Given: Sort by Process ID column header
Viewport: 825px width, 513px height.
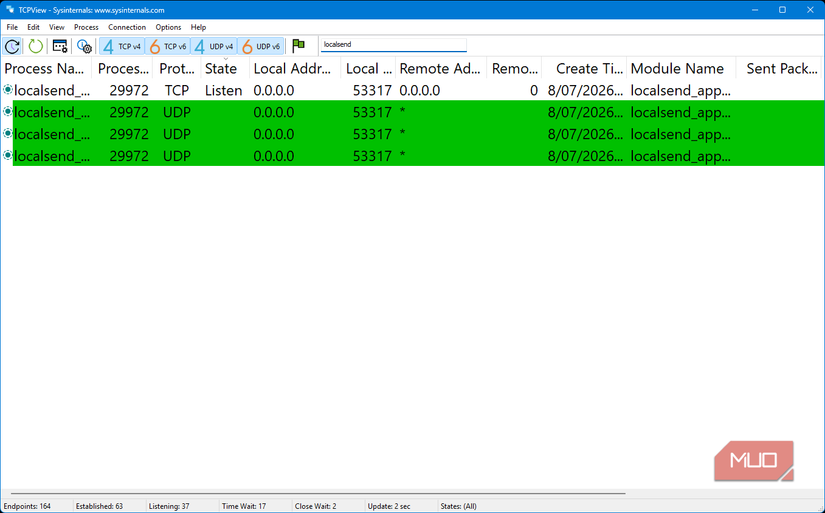Looking at the screenshot, I should pos(123,68).
